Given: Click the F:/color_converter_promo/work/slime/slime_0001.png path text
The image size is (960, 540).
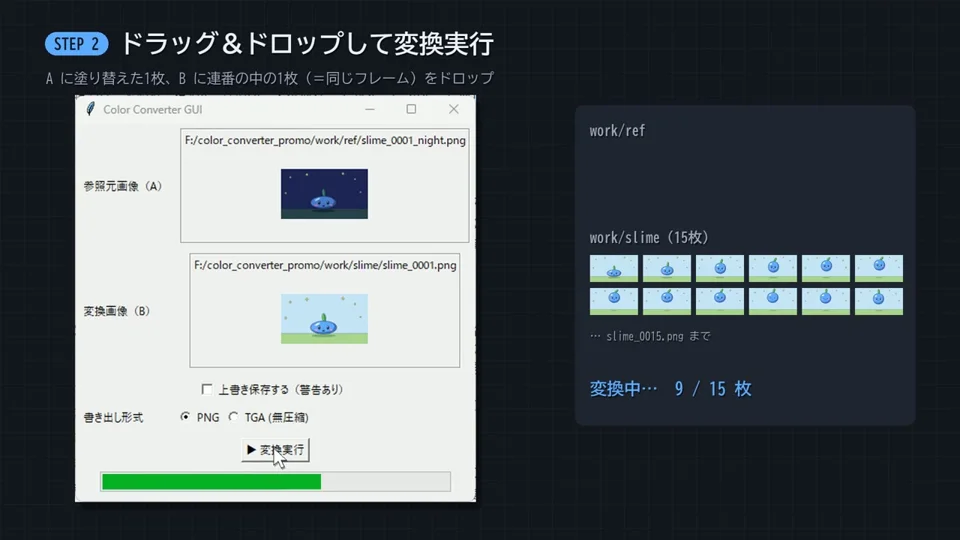Looking at the screenshot, I should pos(325,265).
